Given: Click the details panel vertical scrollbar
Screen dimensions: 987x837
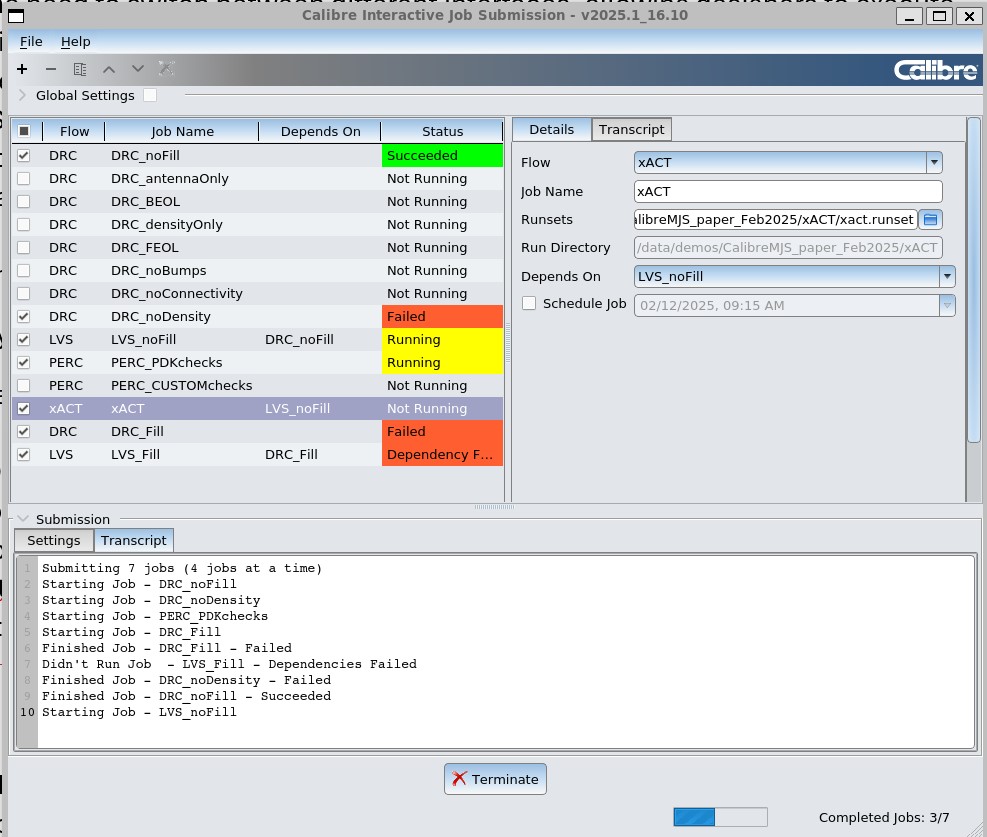Looking at the screenshot, I should (973, 280).
